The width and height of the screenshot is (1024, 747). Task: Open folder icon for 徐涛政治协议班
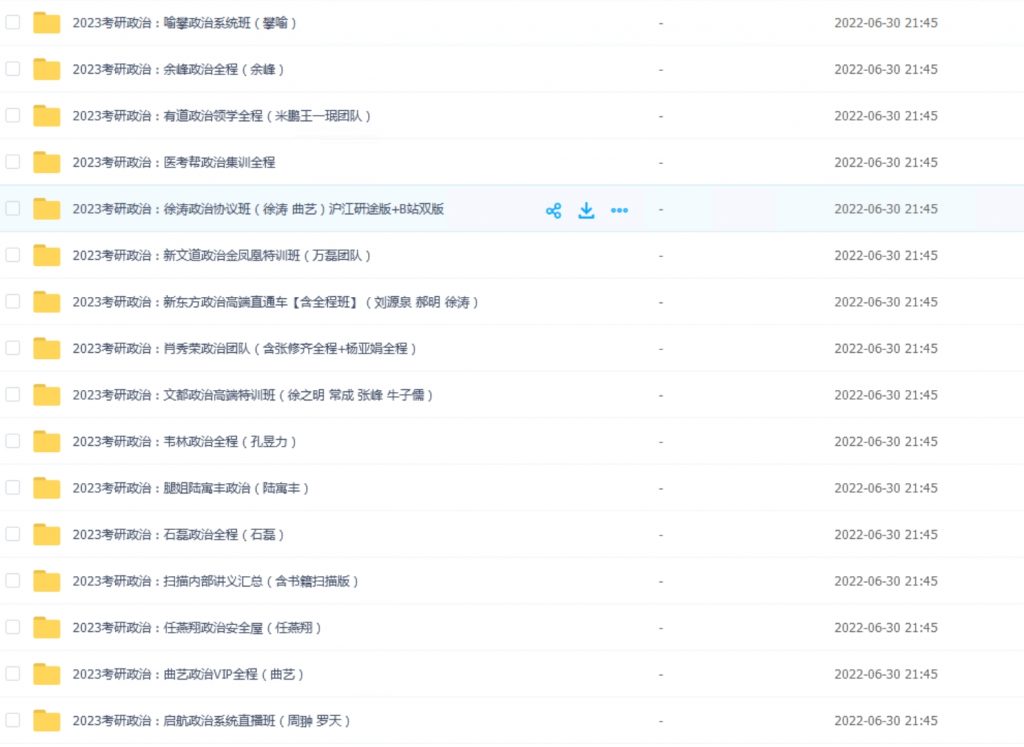point(46,209)
